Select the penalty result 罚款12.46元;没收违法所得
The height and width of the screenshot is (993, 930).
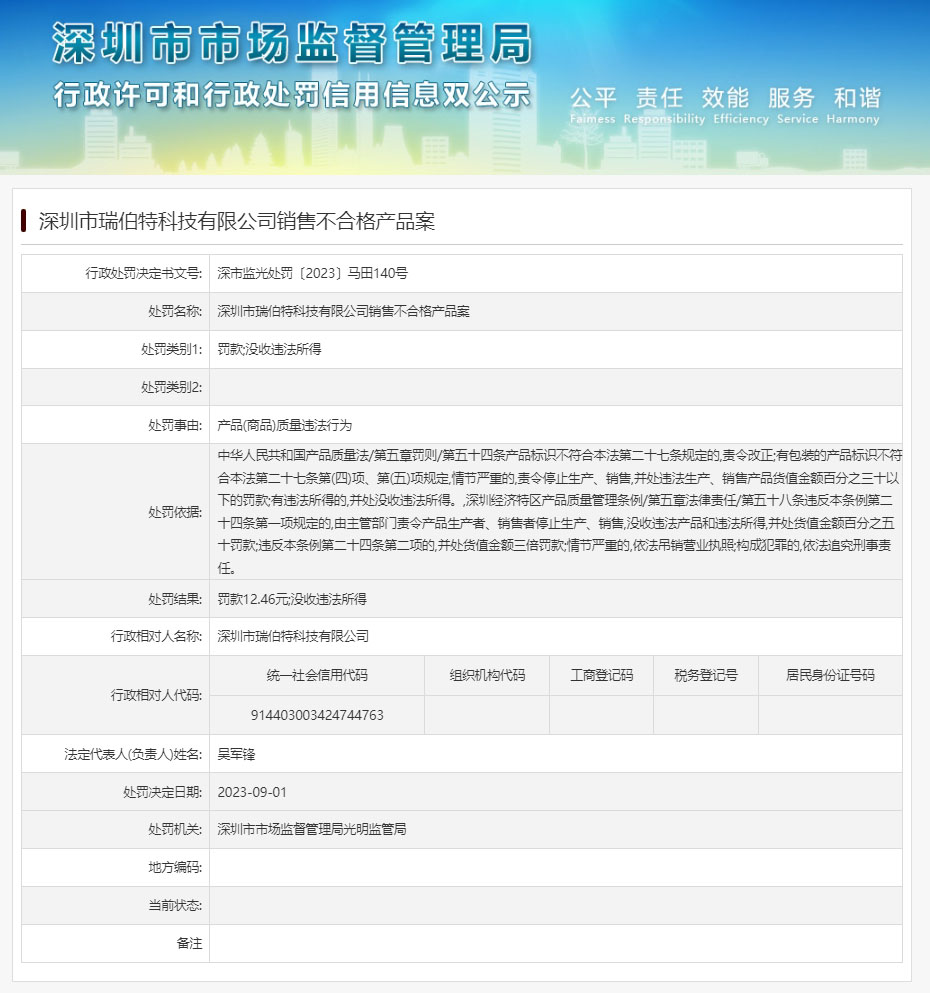pyautogui.click(x=292, y=598)
